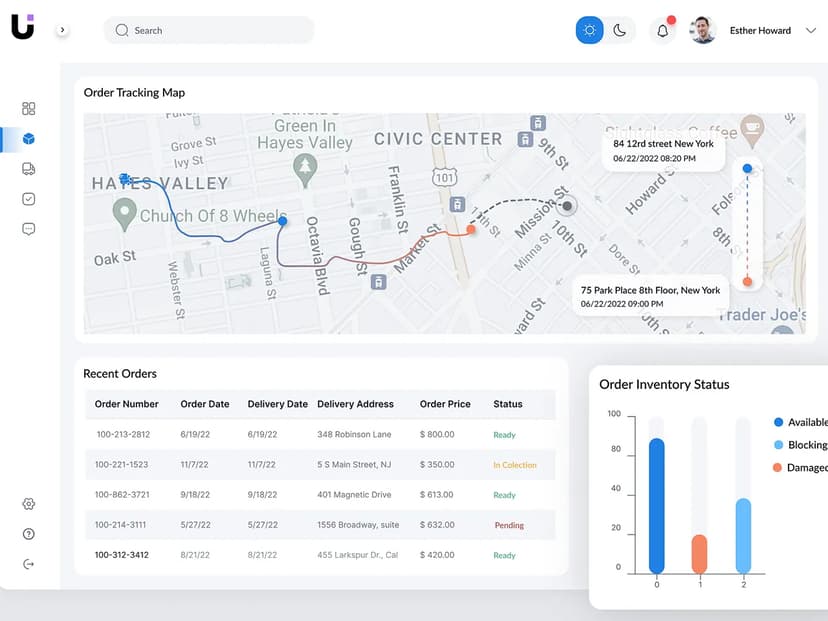This screenshot has height=621, width=828.
Task: Select order 100-312-3412
Action: pyautogui.click(x=121, y=555)
